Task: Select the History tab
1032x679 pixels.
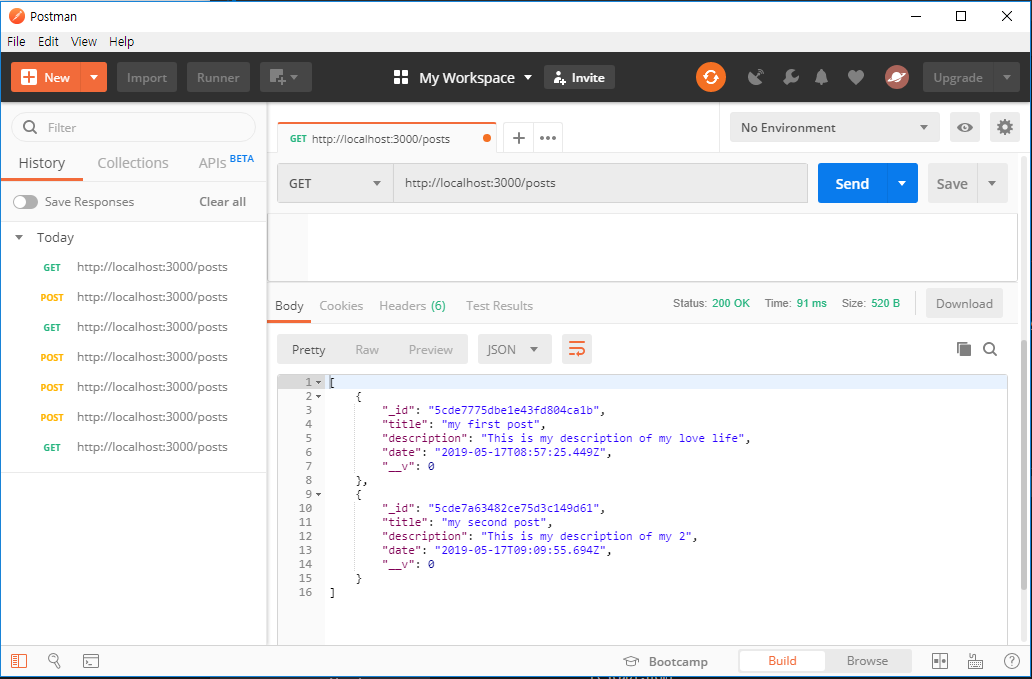Action: 42,163
